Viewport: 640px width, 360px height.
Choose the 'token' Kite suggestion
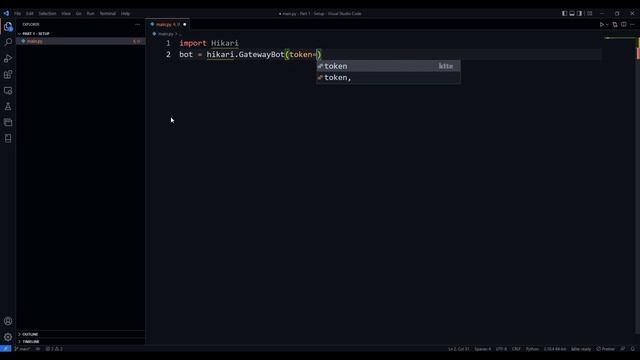point(388,66)
